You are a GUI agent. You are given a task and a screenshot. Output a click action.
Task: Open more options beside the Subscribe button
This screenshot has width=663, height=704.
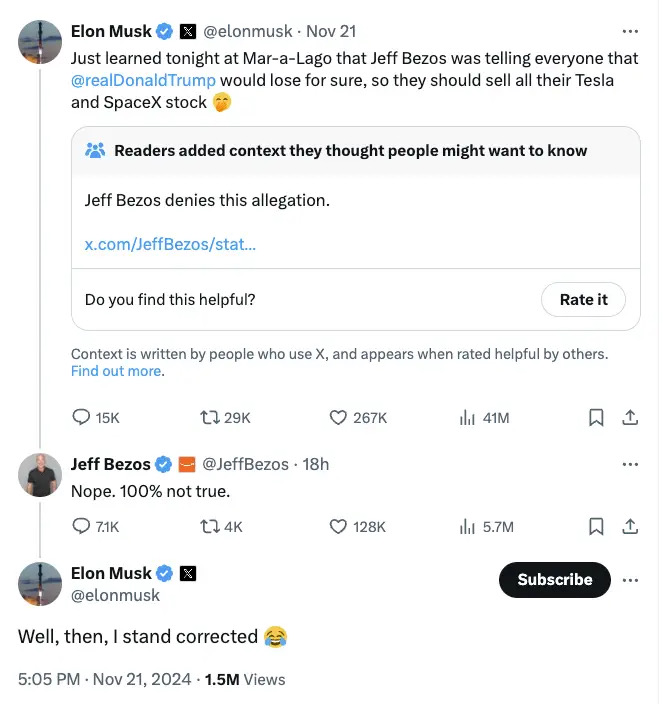coord(629,580)
